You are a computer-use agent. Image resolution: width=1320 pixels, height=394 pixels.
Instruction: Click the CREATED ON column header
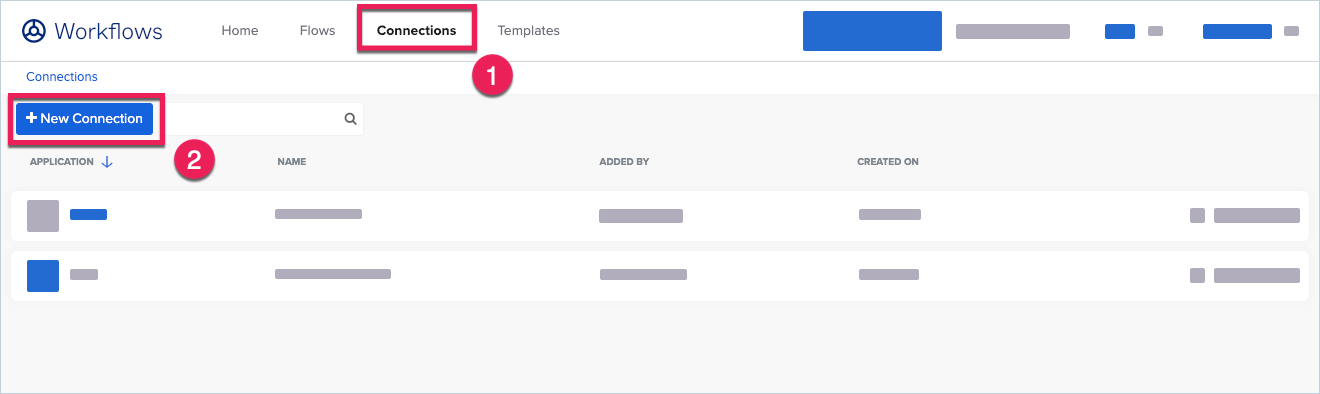[888, 162]
